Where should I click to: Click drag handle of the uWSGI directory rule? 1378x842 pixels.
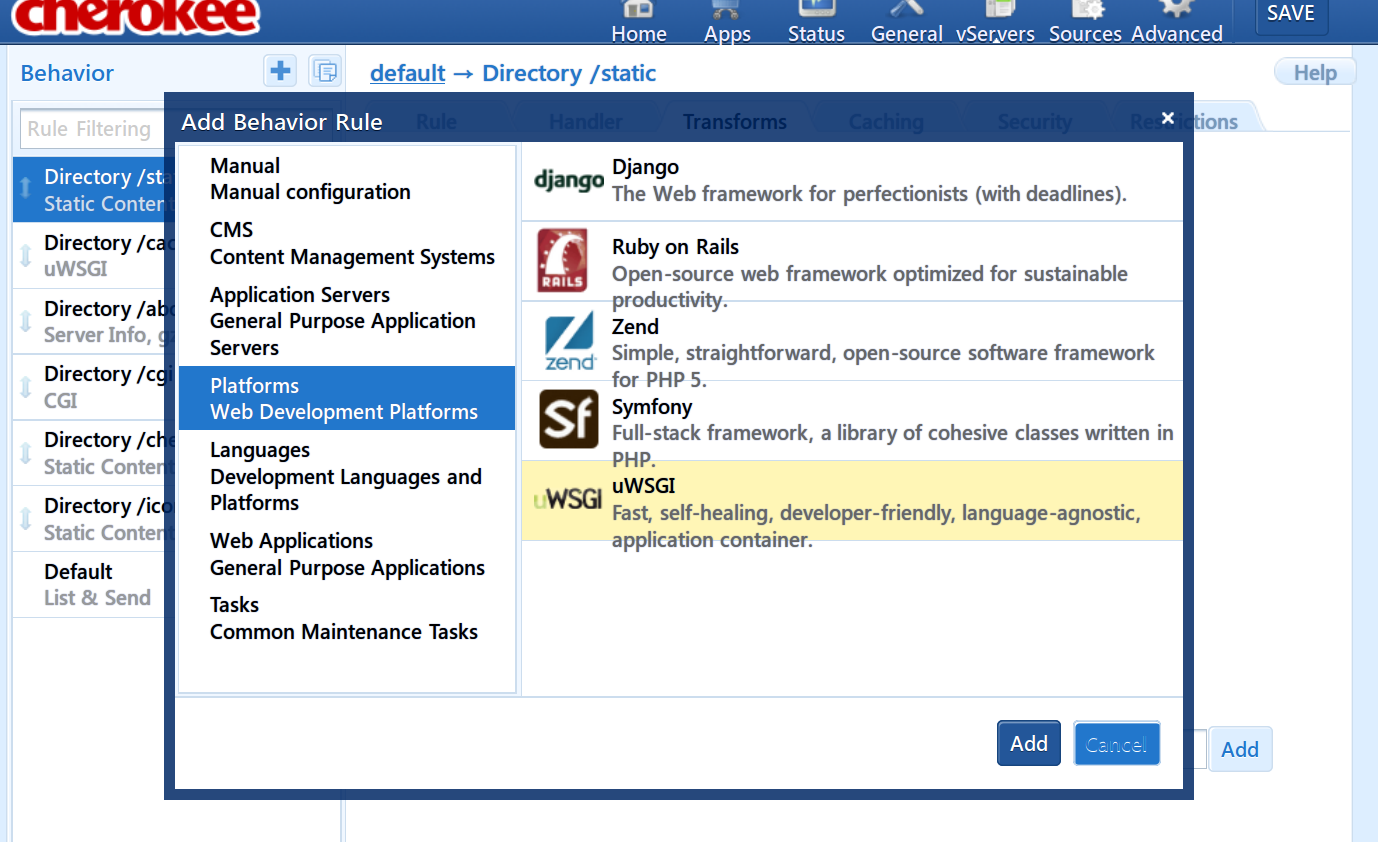point(26,255)
